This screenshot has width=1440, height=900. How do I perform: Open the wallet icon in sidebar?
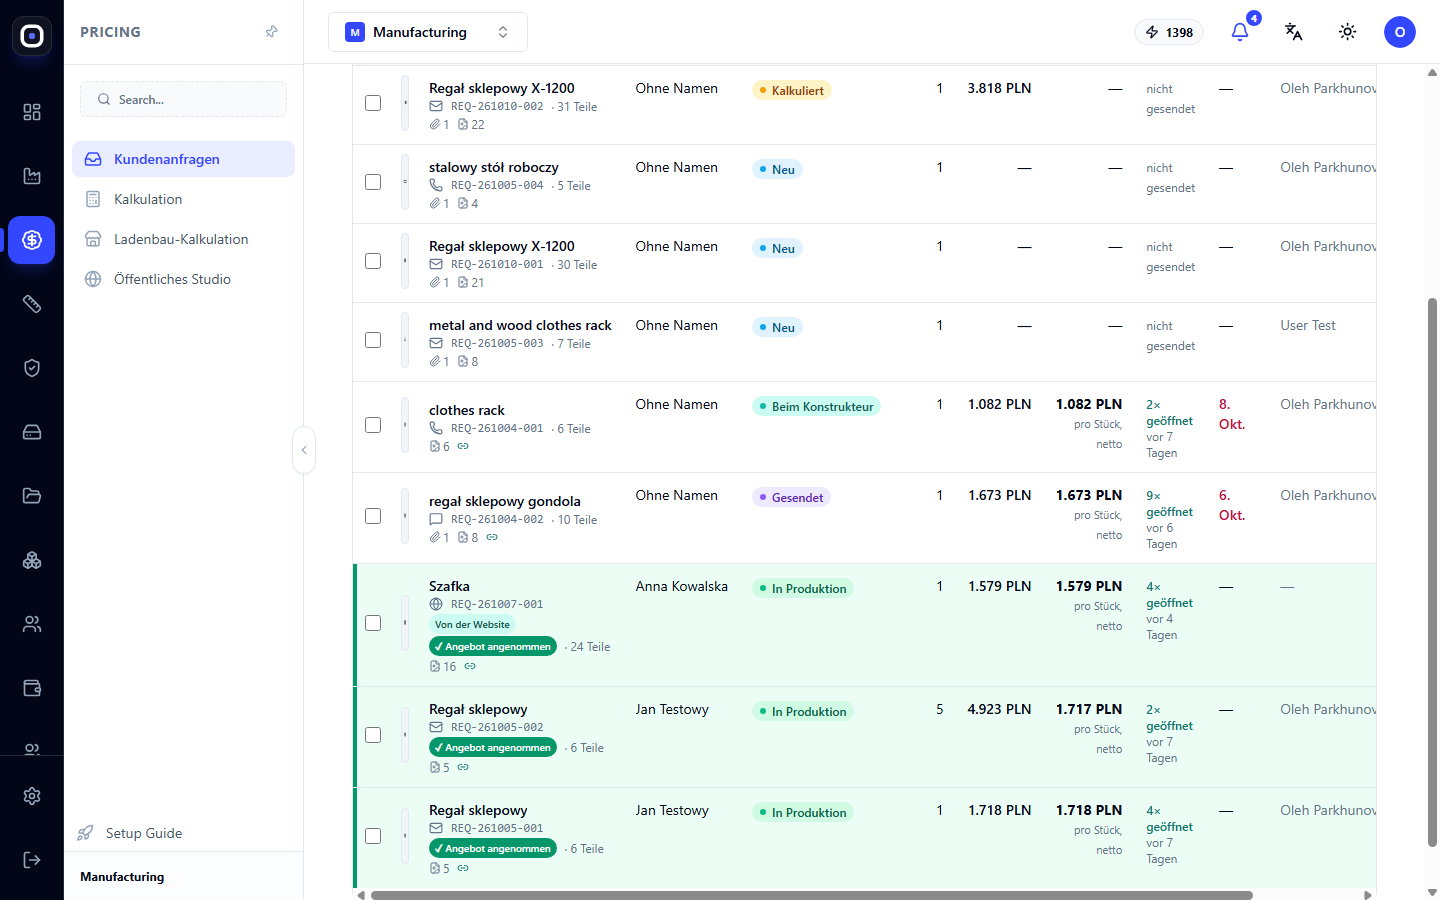32,688
